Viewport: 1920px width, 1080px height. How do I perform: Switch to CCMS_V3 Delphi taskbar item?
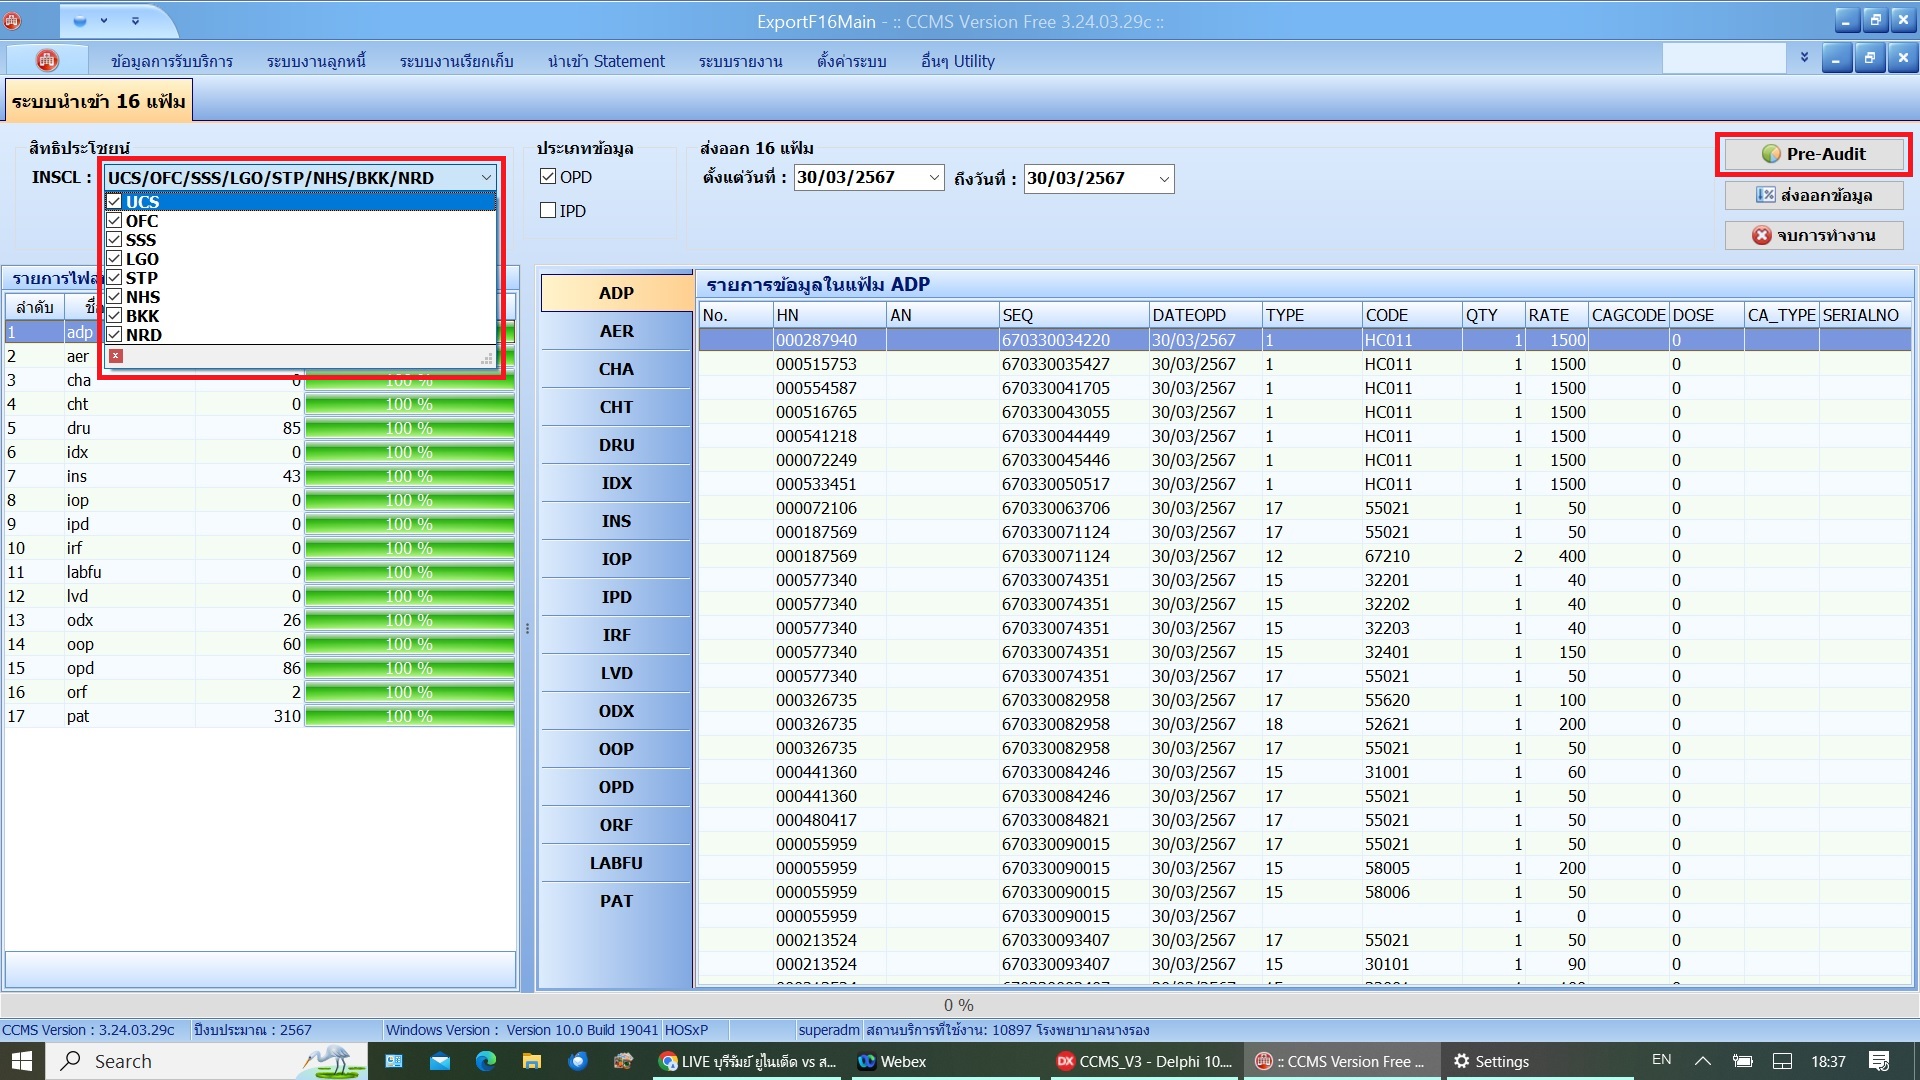1145,1061
